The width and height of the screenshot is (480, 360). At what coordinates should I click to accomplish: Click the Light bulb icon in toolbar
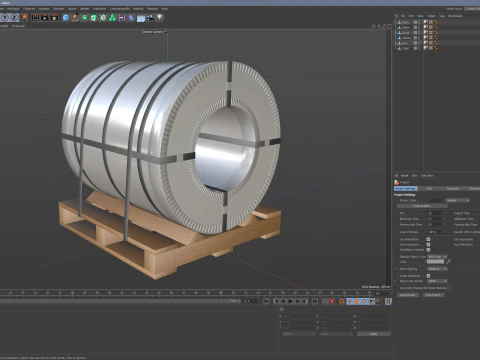(160, 17)
